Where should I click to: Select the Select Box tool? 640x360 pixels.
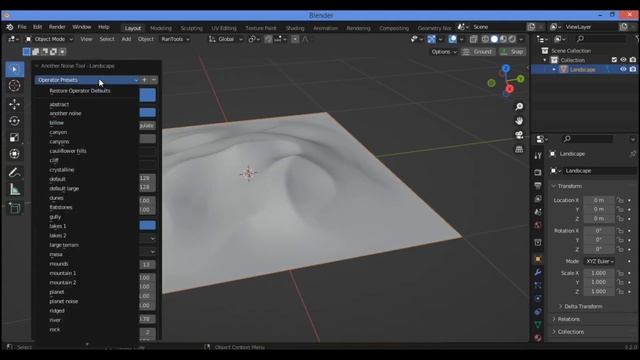coord(14,69)
